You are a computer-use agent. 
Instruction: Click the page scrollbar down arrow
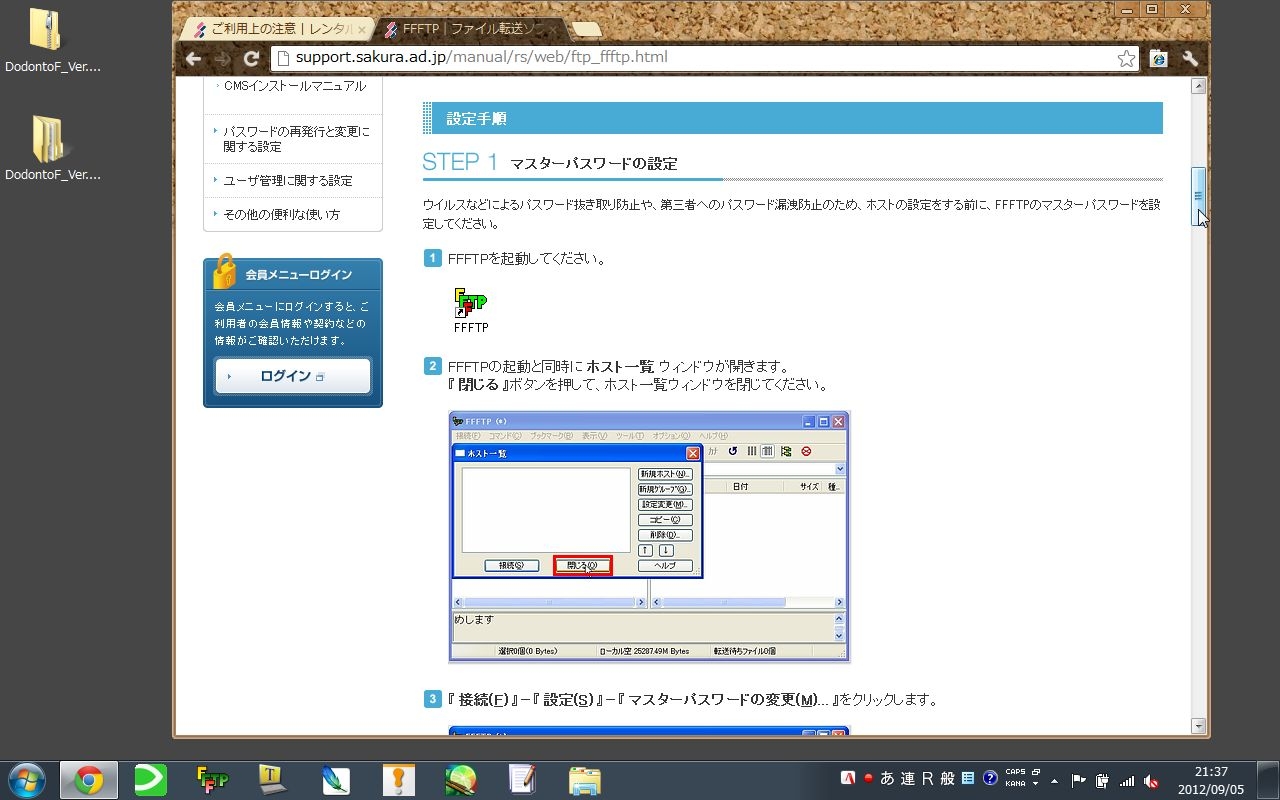[1198, 726]
